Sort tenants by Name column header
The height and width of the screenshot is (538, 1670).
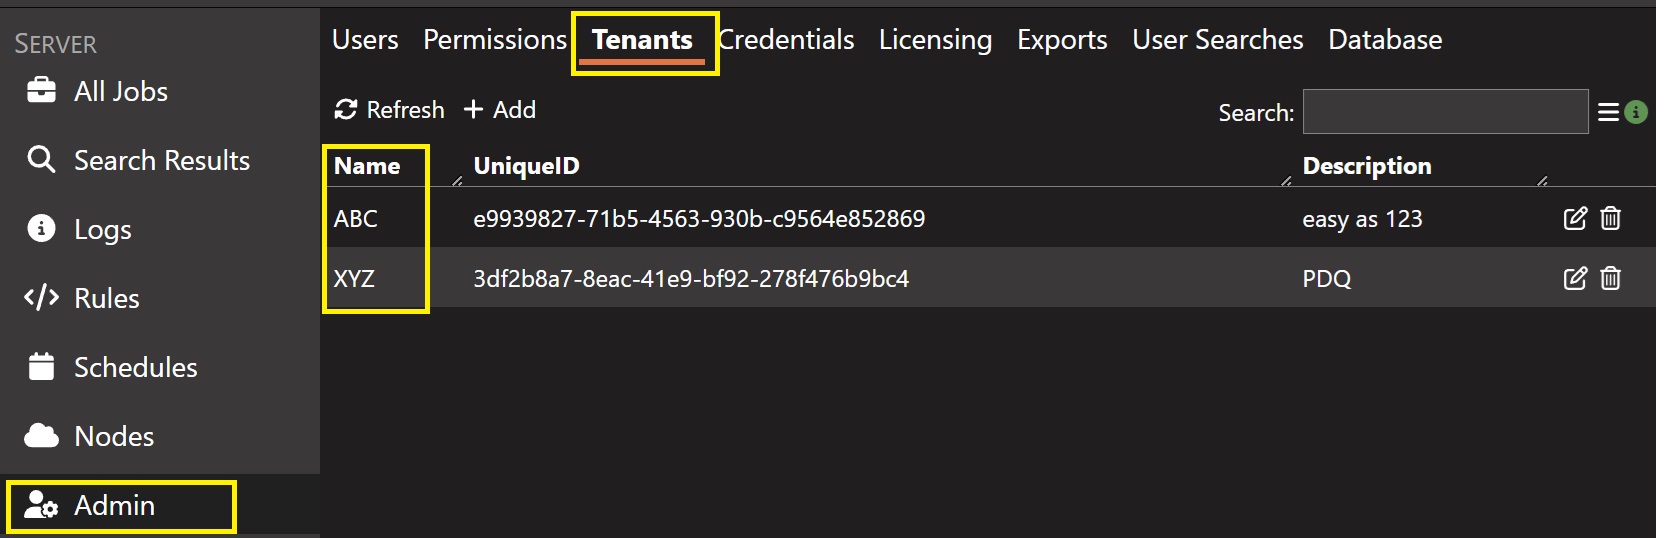coord(367,166)
